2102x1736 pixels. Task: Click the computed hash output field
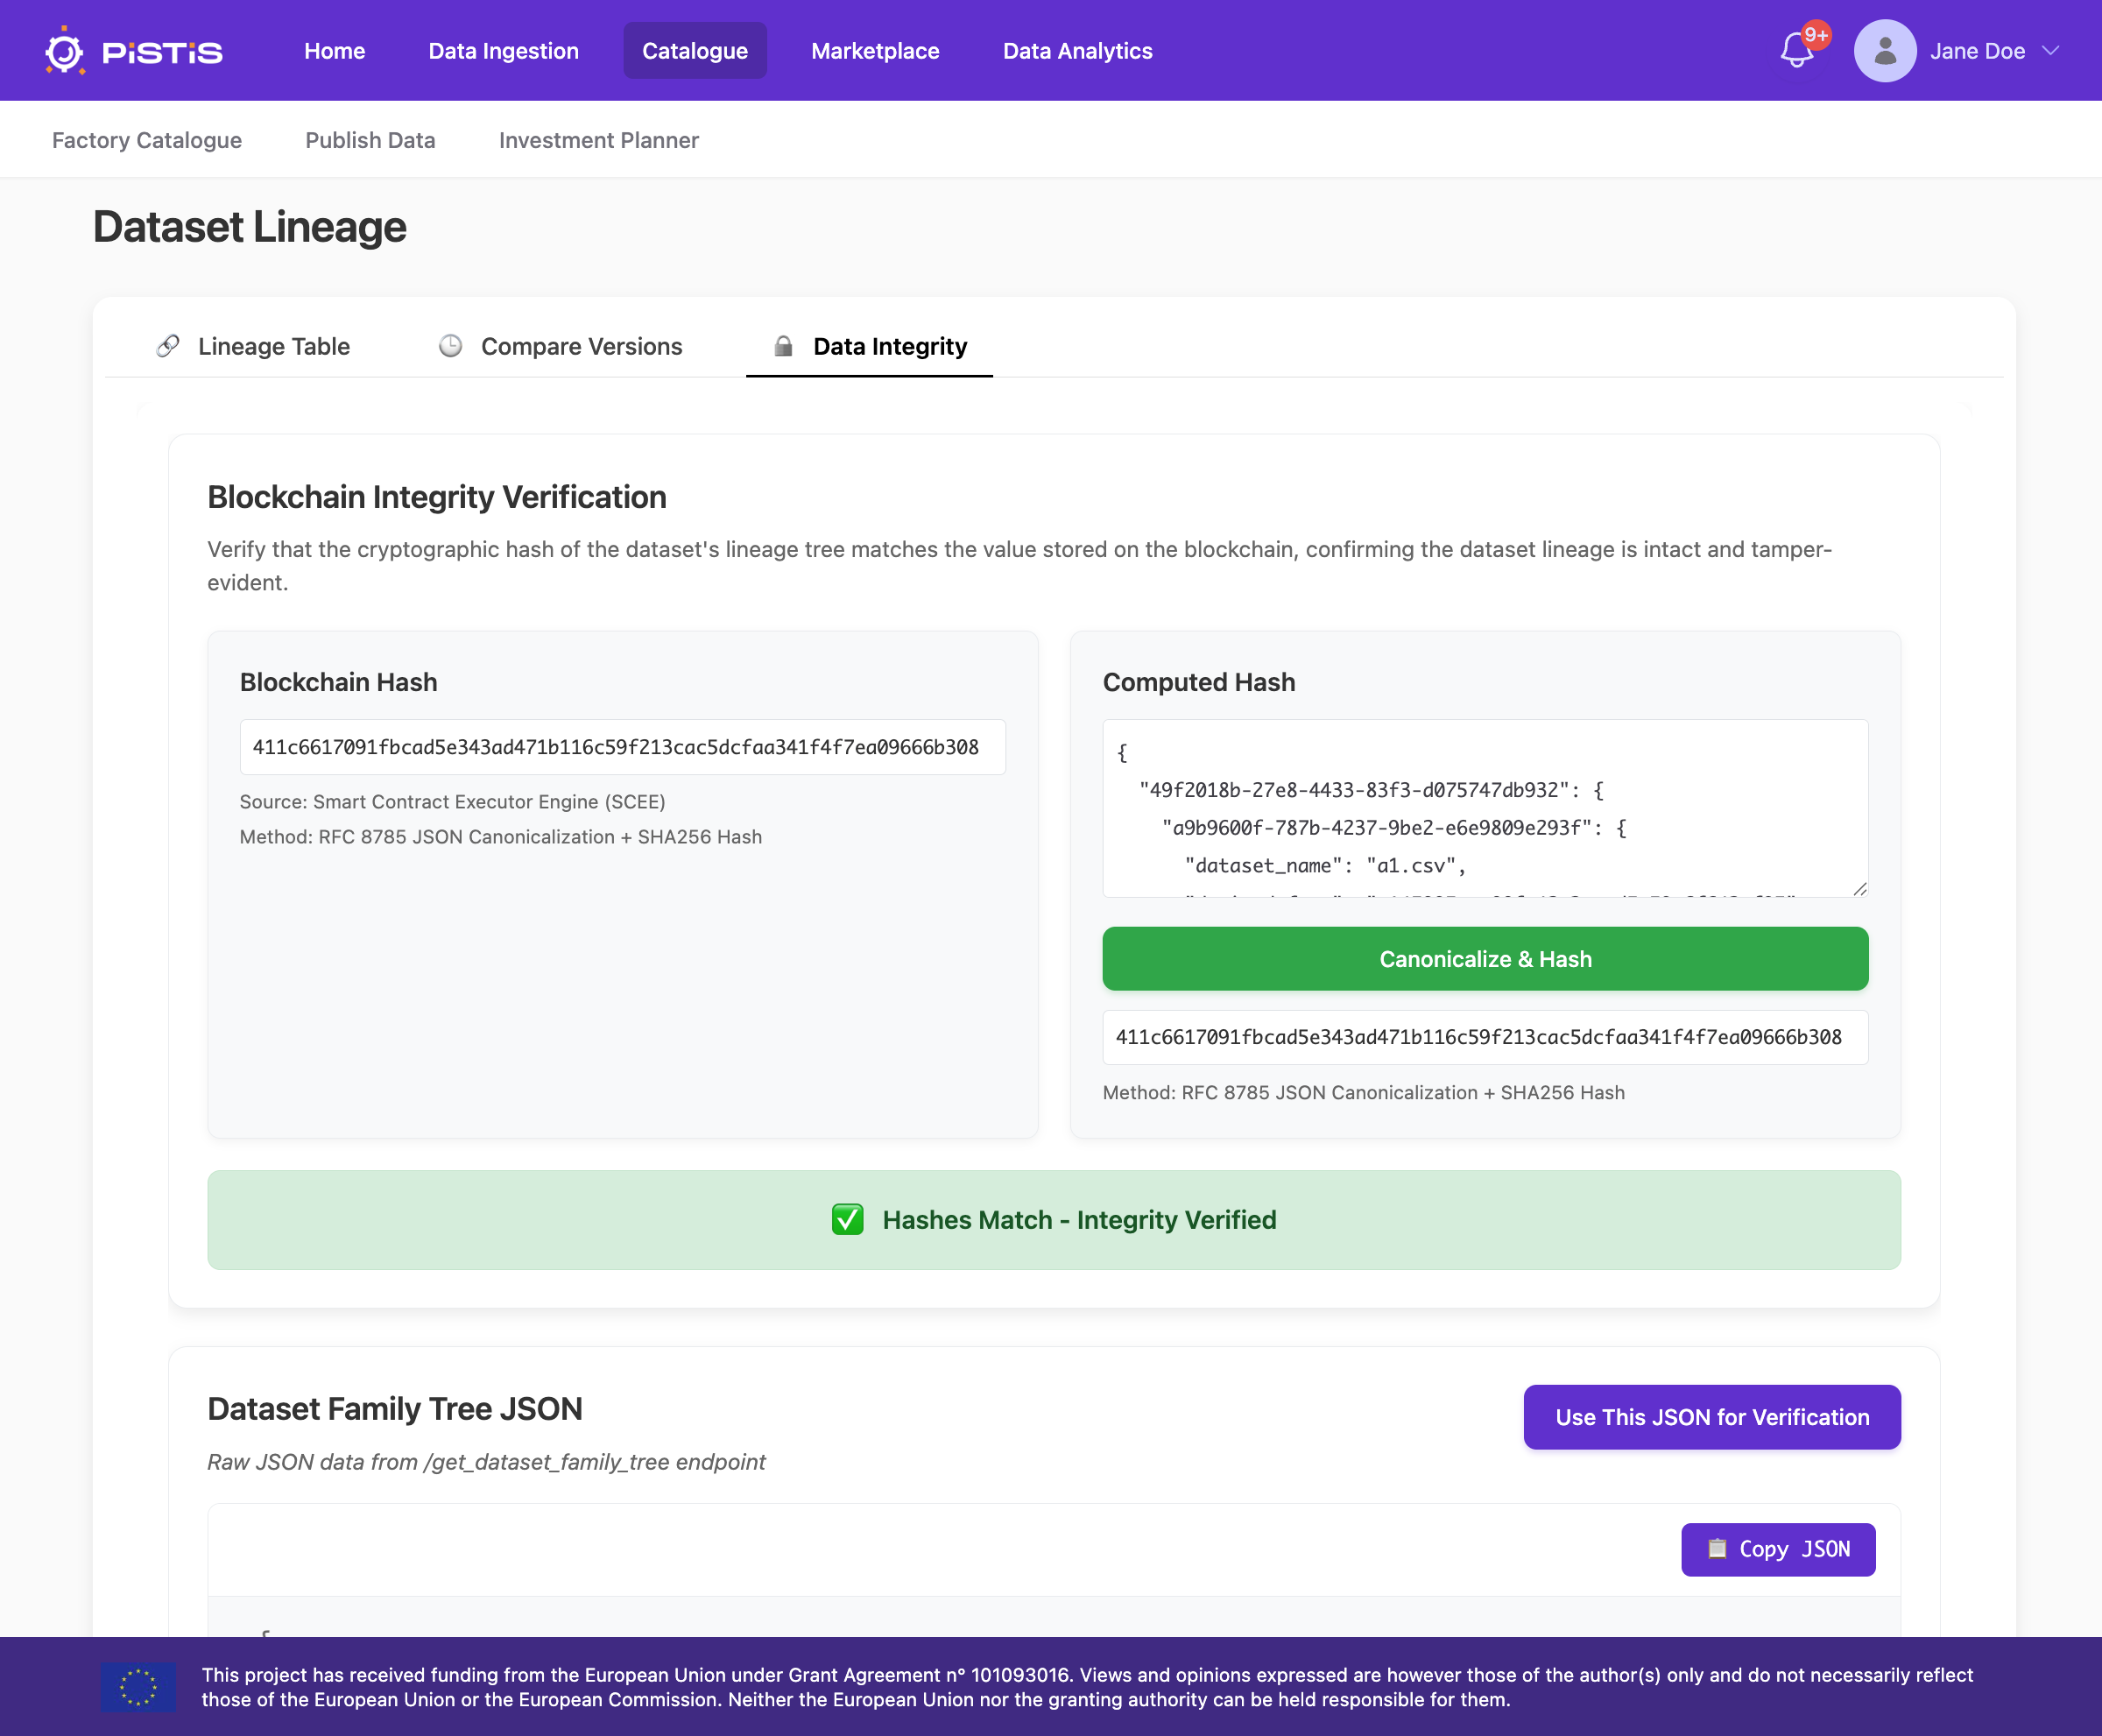(x=1485, y=1037)
